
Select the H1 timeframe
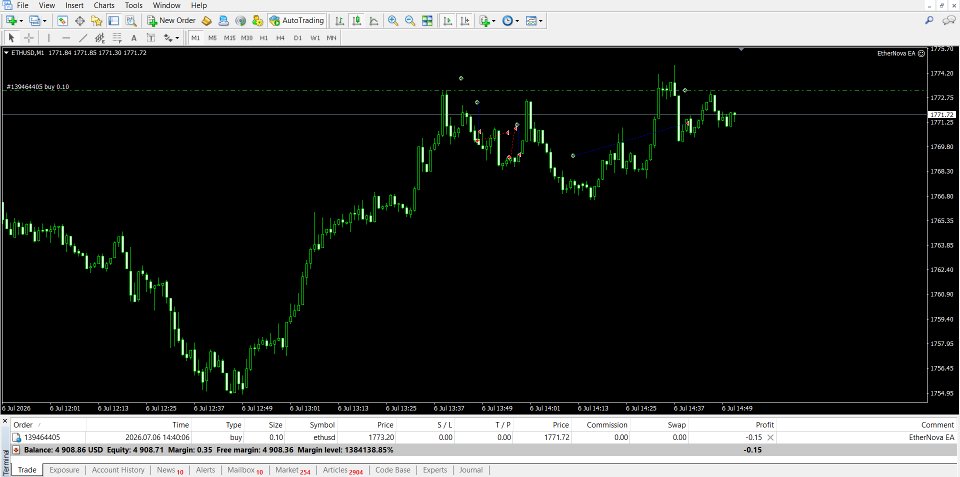[x=264, y=38]
